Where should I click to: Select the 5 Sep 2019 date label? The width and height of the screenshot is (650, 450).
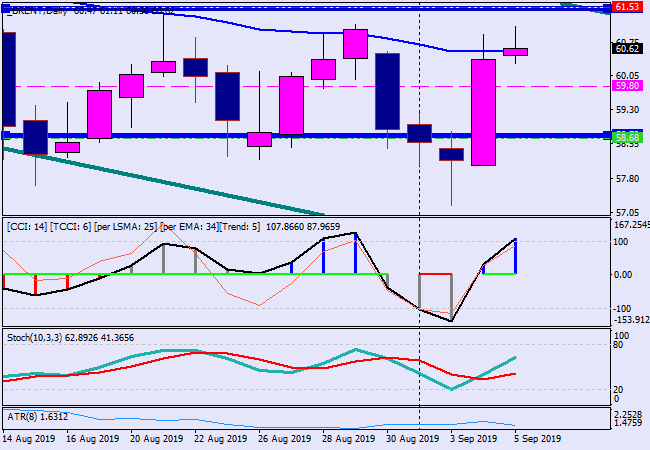(x=535, y=439)
